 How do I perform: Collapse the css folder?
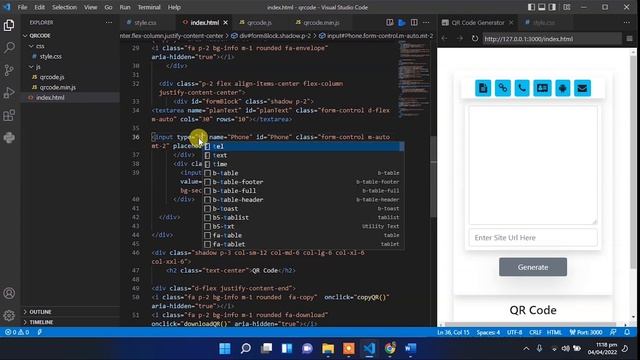(x=71, y=46)
